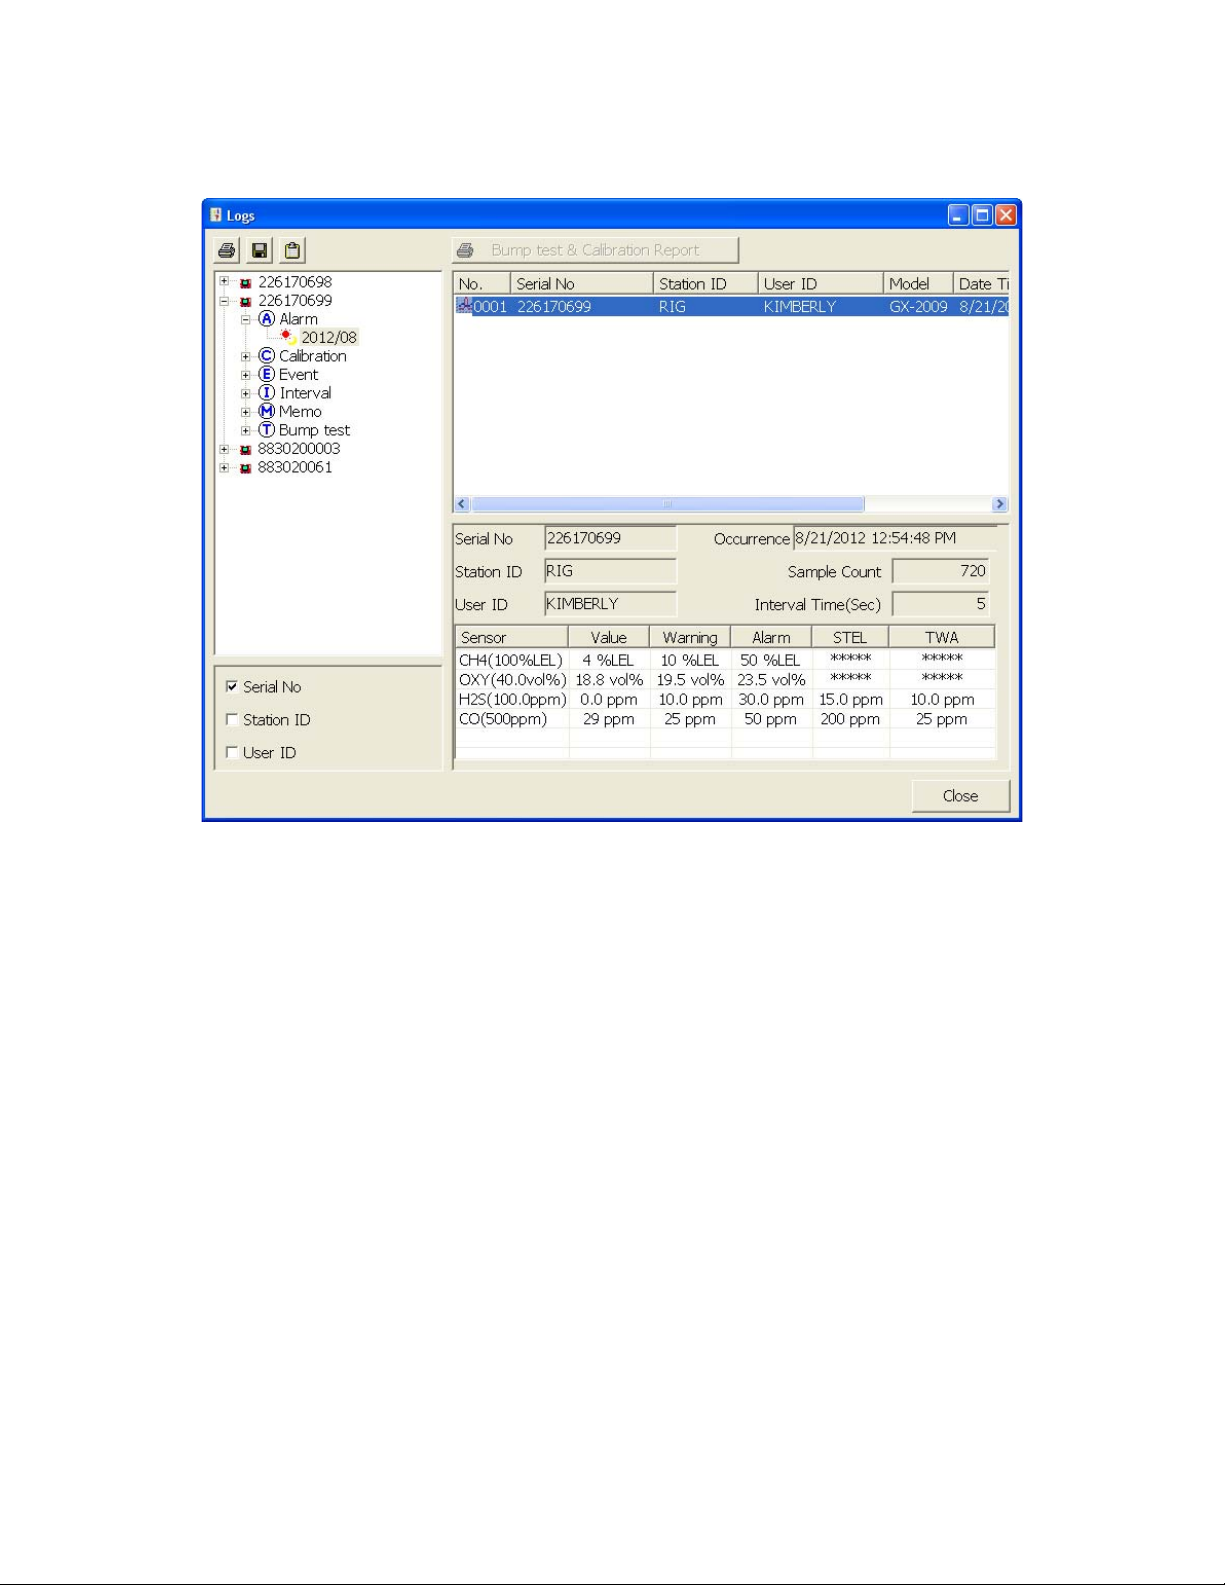Click the Serial No field 226170699

[610, 538]
